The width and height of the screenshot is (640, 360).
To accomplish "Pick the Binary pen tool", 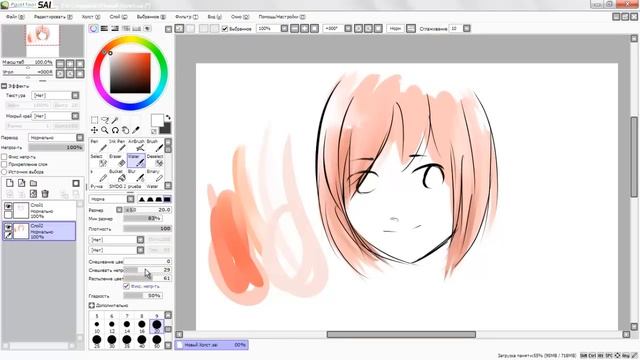I will coord(155,176).
